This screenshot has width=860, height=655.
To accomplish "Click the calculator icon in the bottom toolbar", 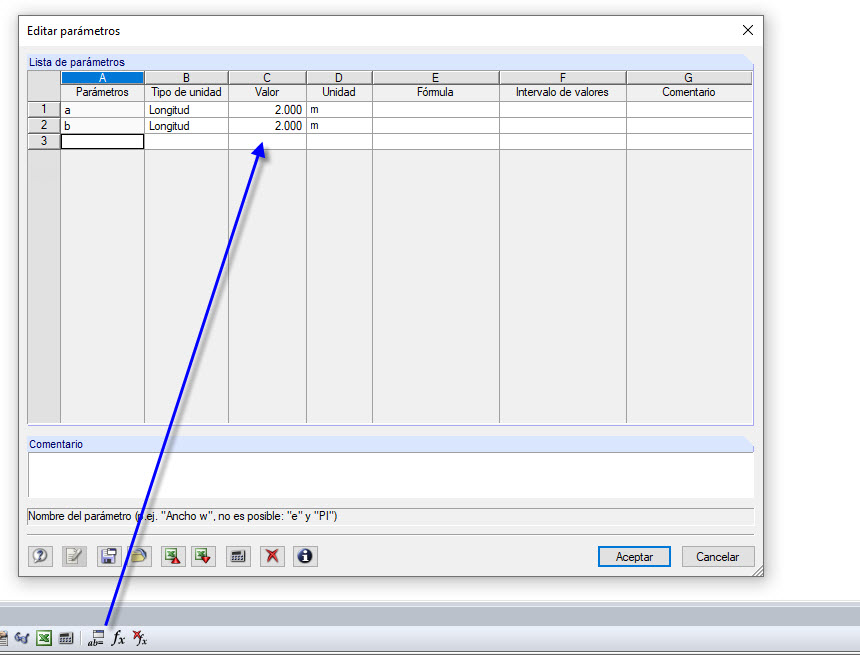I will pos(66,638).
